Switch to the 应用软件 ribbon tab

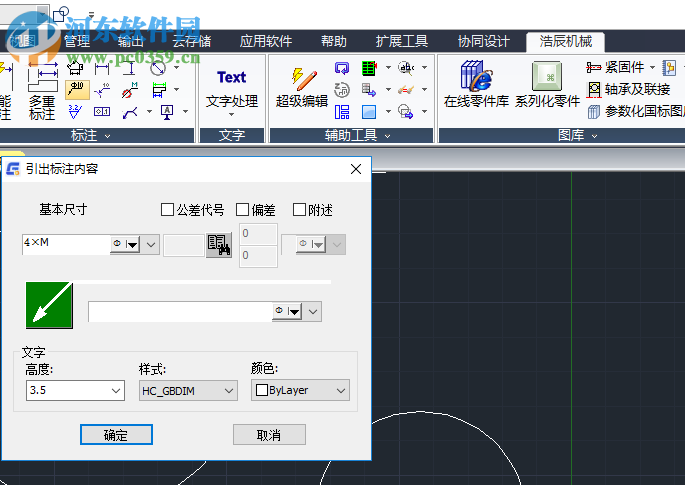click(266, 42)
